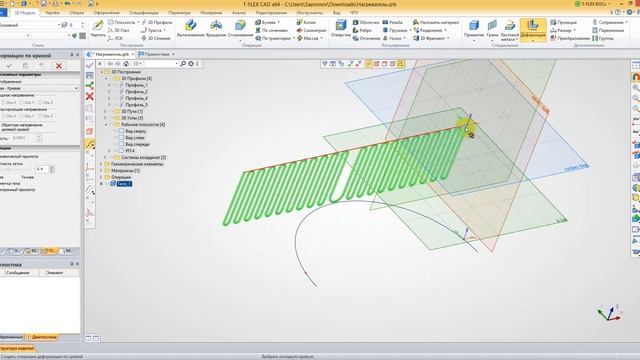640x360 pixels.
Task: Select the first axis radio in the resulting direction row
Action: [3, 116]
